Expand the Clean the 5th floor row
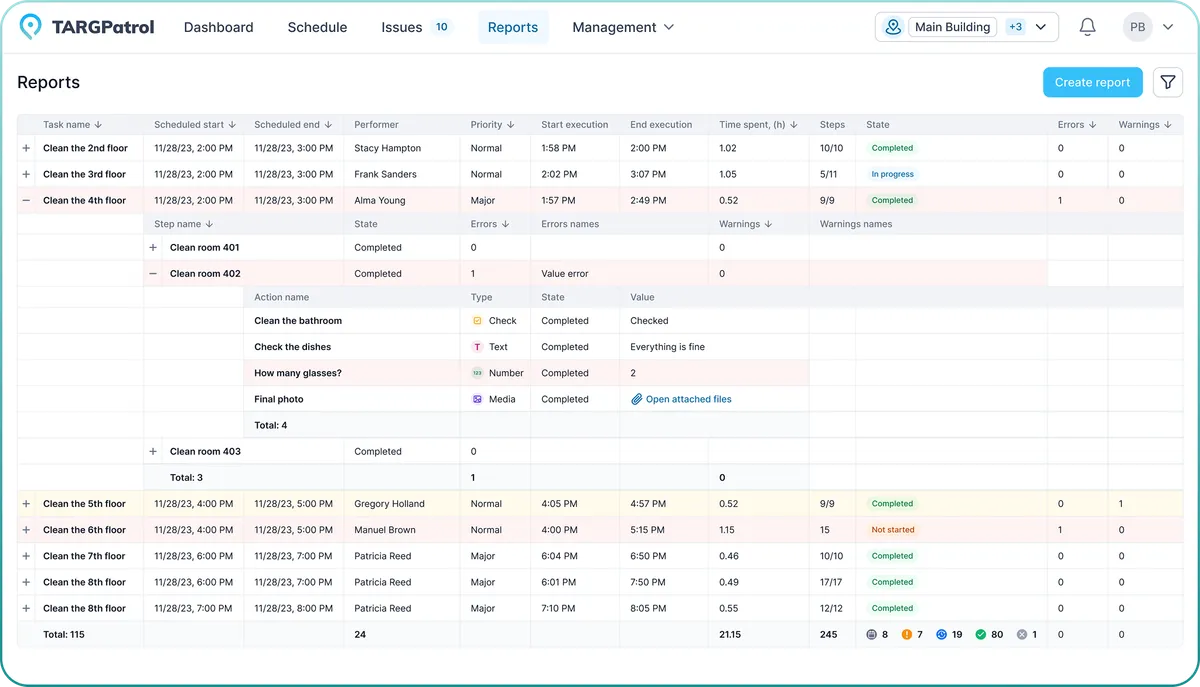The height and width of the screenshot is (687, 1200). (x=26, y=503)
